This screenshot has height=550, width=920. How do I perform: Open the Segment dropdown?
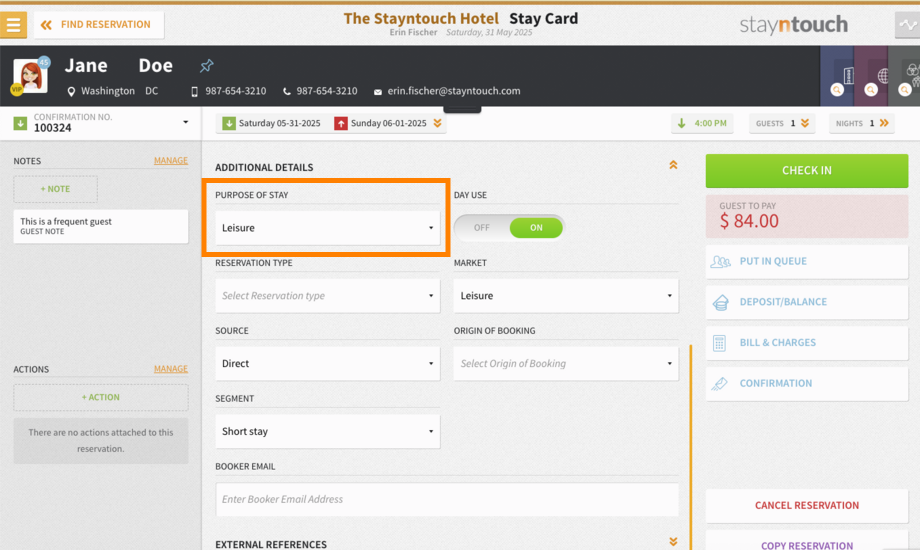pos(327,431)
